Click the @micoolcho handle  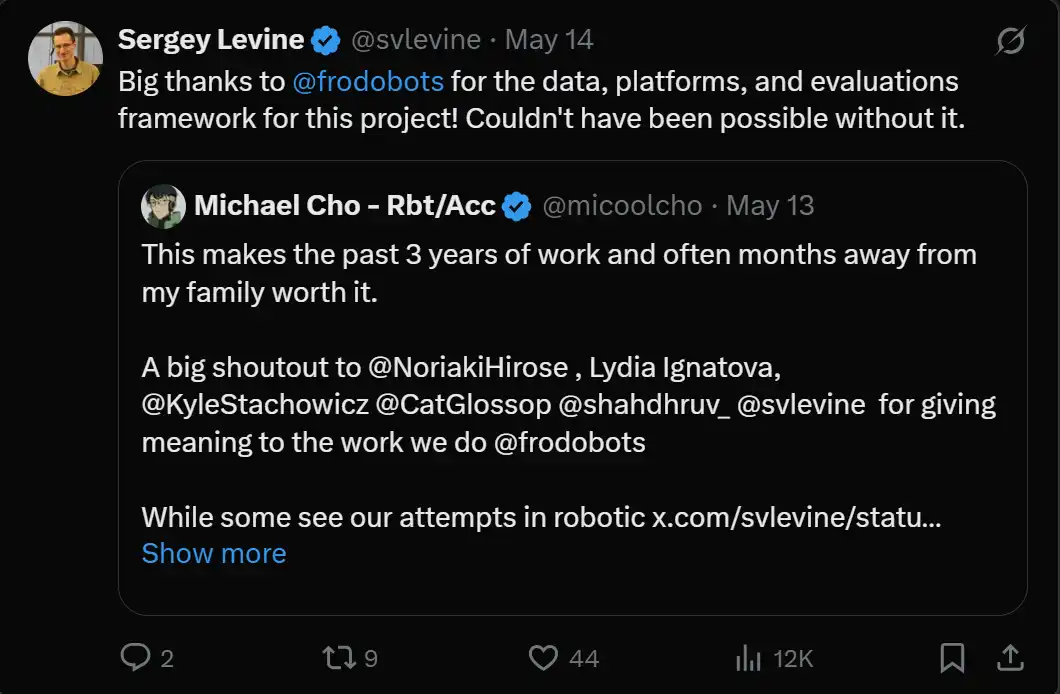pyautogui.click(x=622, y=206)
